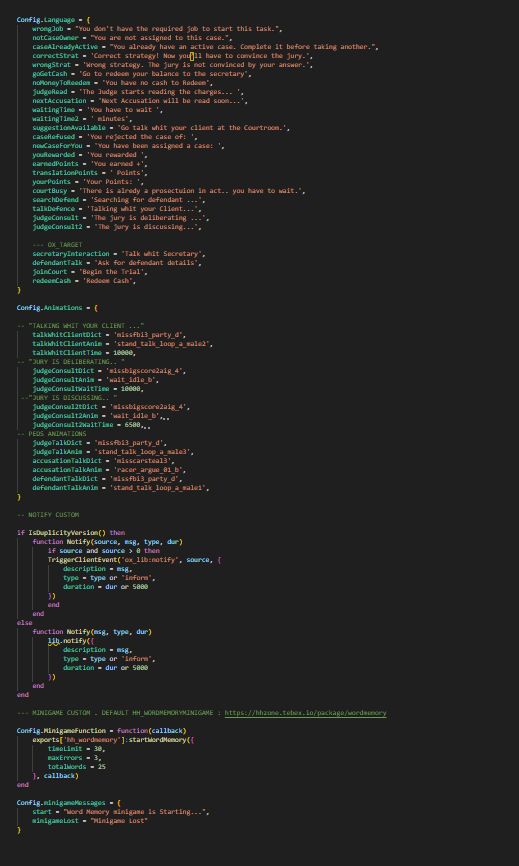Click the 'JURY IS DISCUSSING' comment

tap(70, 398)
